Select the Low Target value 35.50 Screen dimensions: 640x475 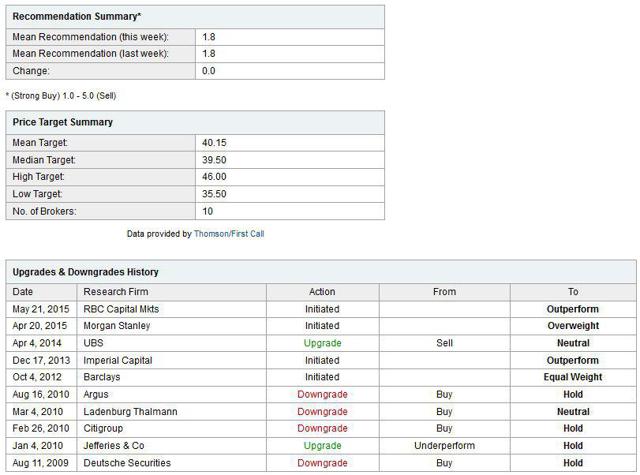(x=214, y=194)
